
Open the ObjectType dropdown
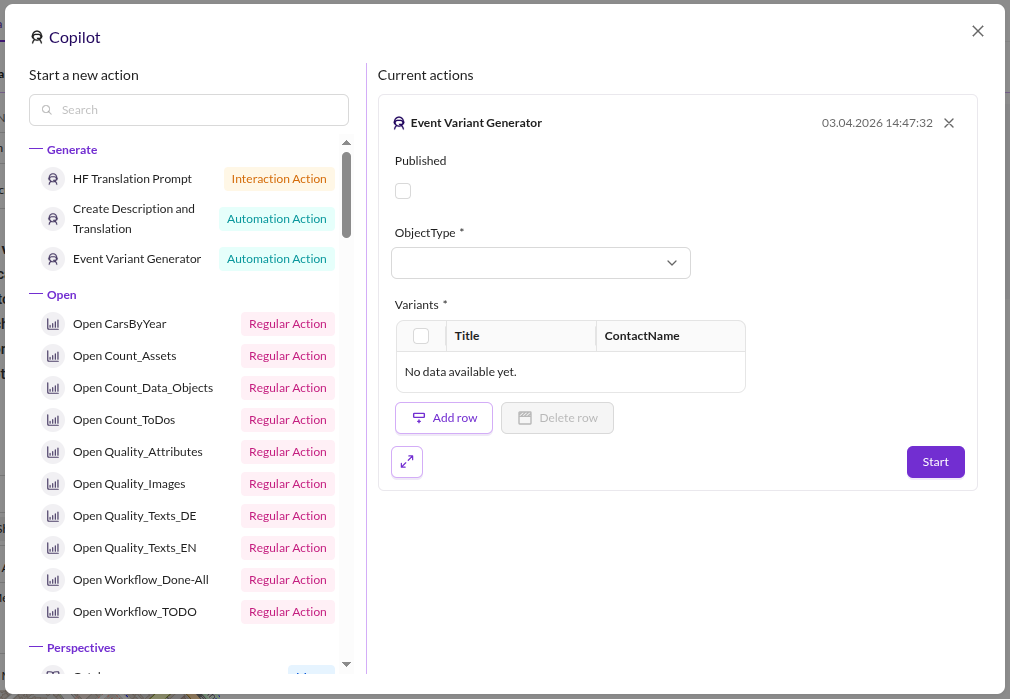coord(541,263)
